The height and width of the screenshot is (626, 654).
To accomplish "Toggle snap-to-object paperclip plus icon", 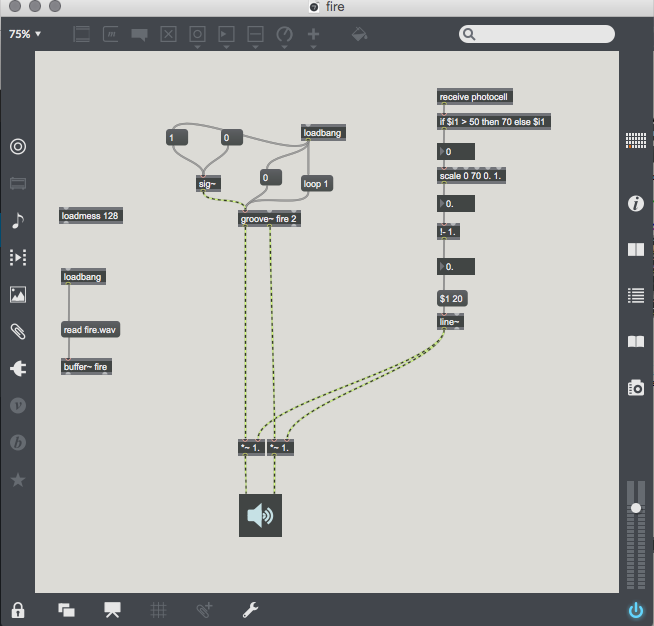I will [x=204, y=610].
